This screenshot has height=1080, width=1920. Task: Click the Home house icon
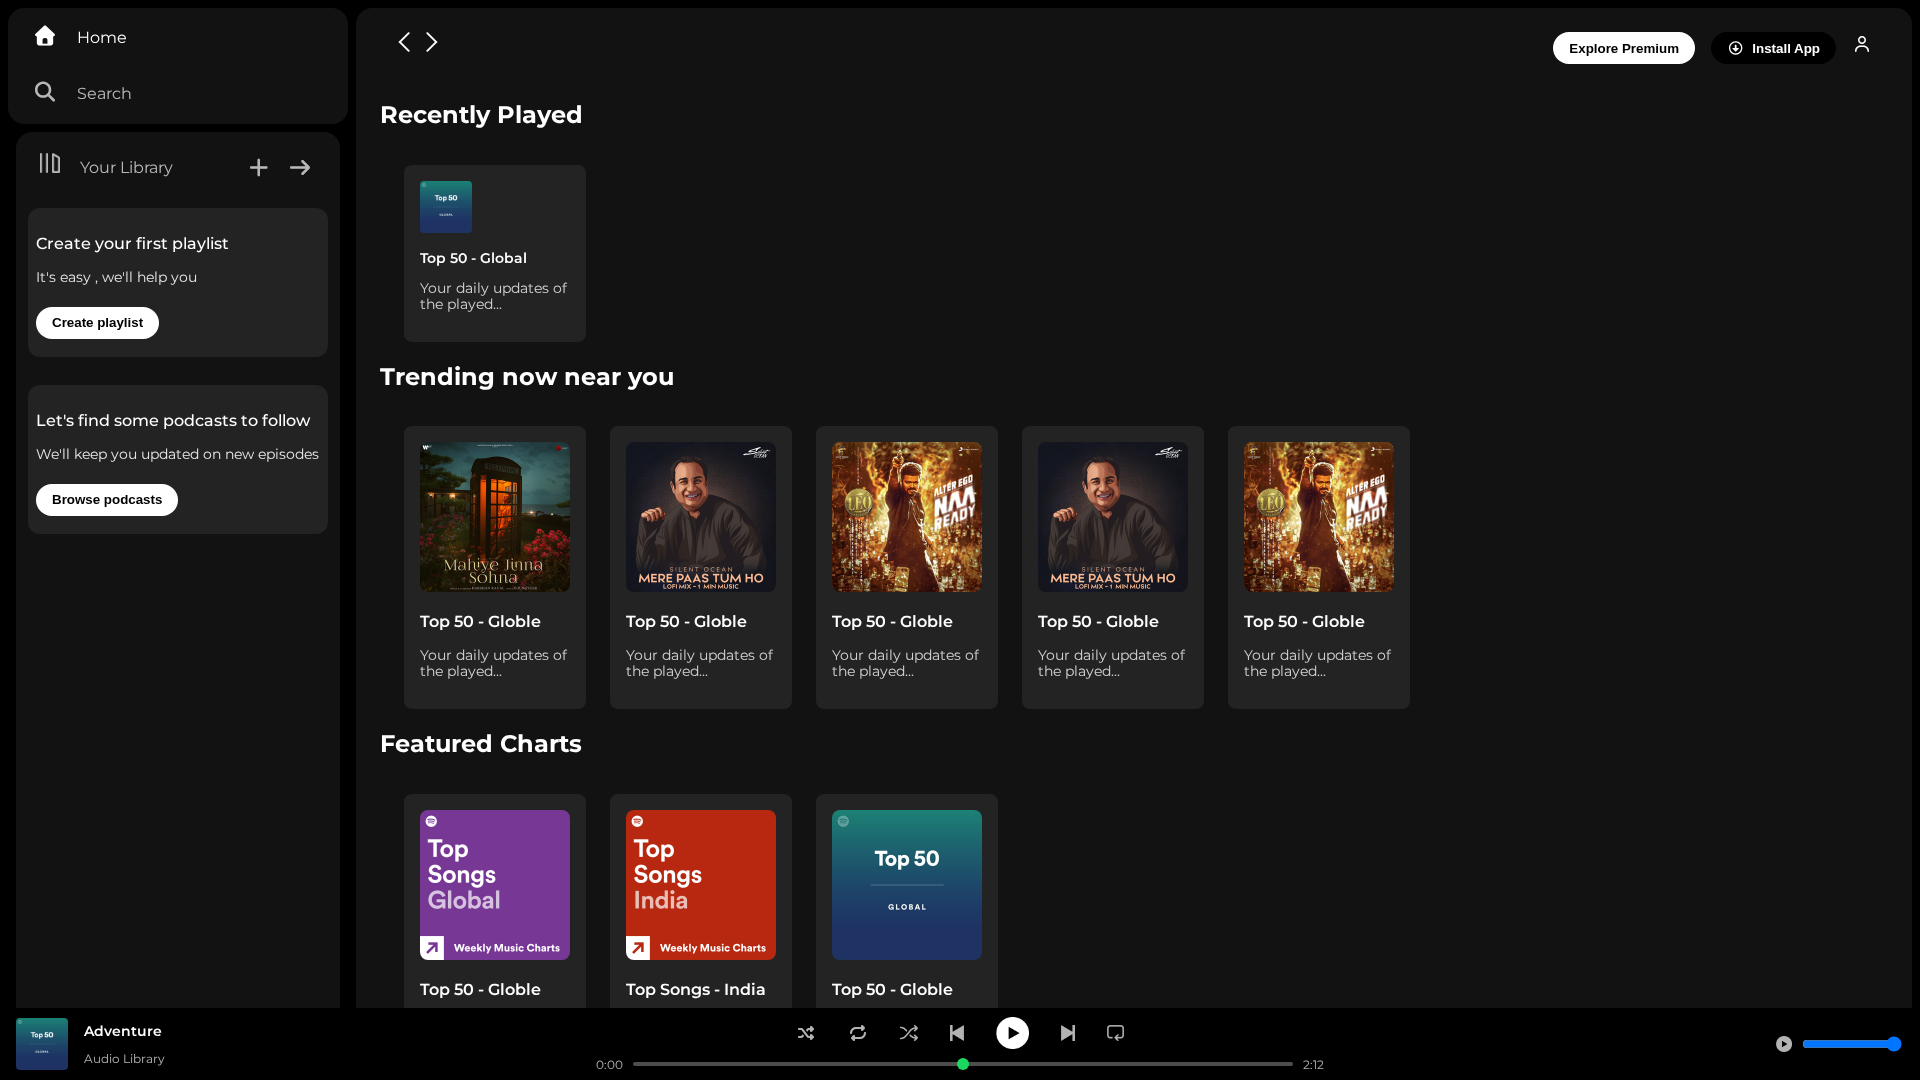[x=45, y=36]
